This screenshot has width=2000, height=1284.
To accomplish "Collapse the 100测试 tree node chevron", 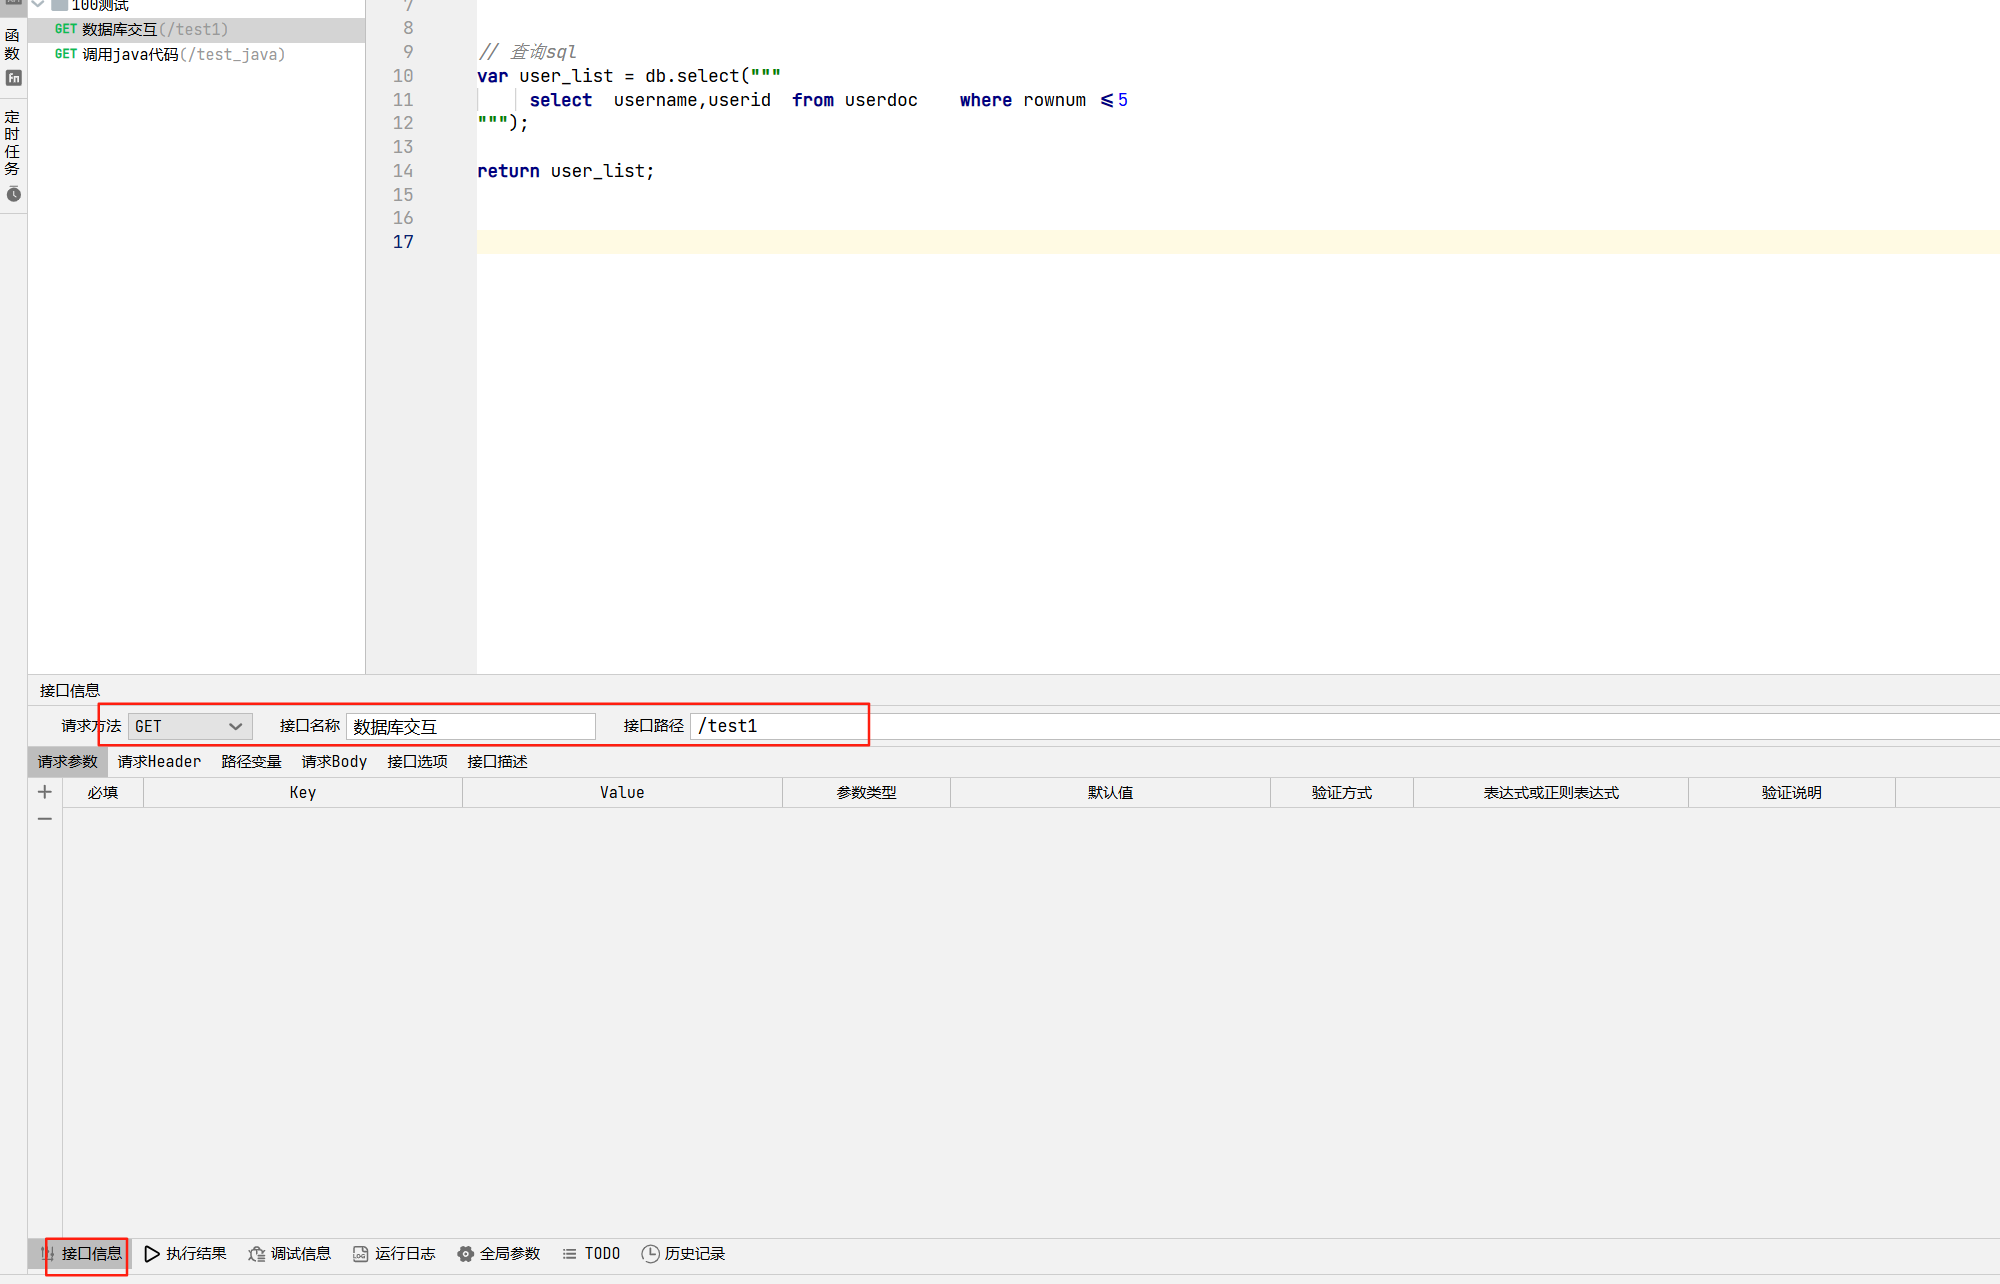I will [x=37, y=4].
